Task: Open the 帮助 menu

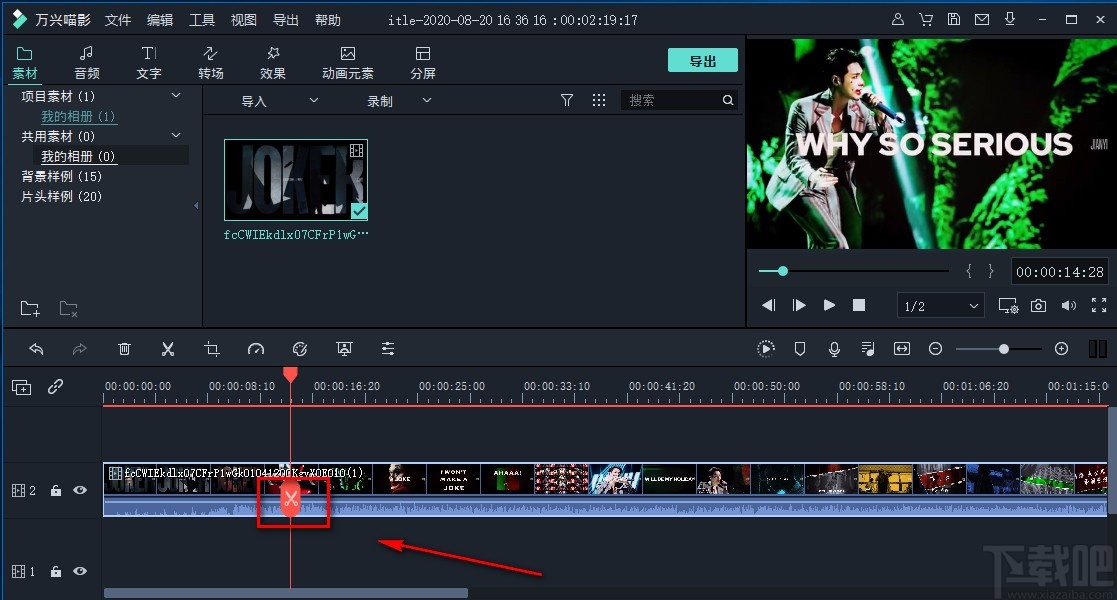Action: point(328,20)
